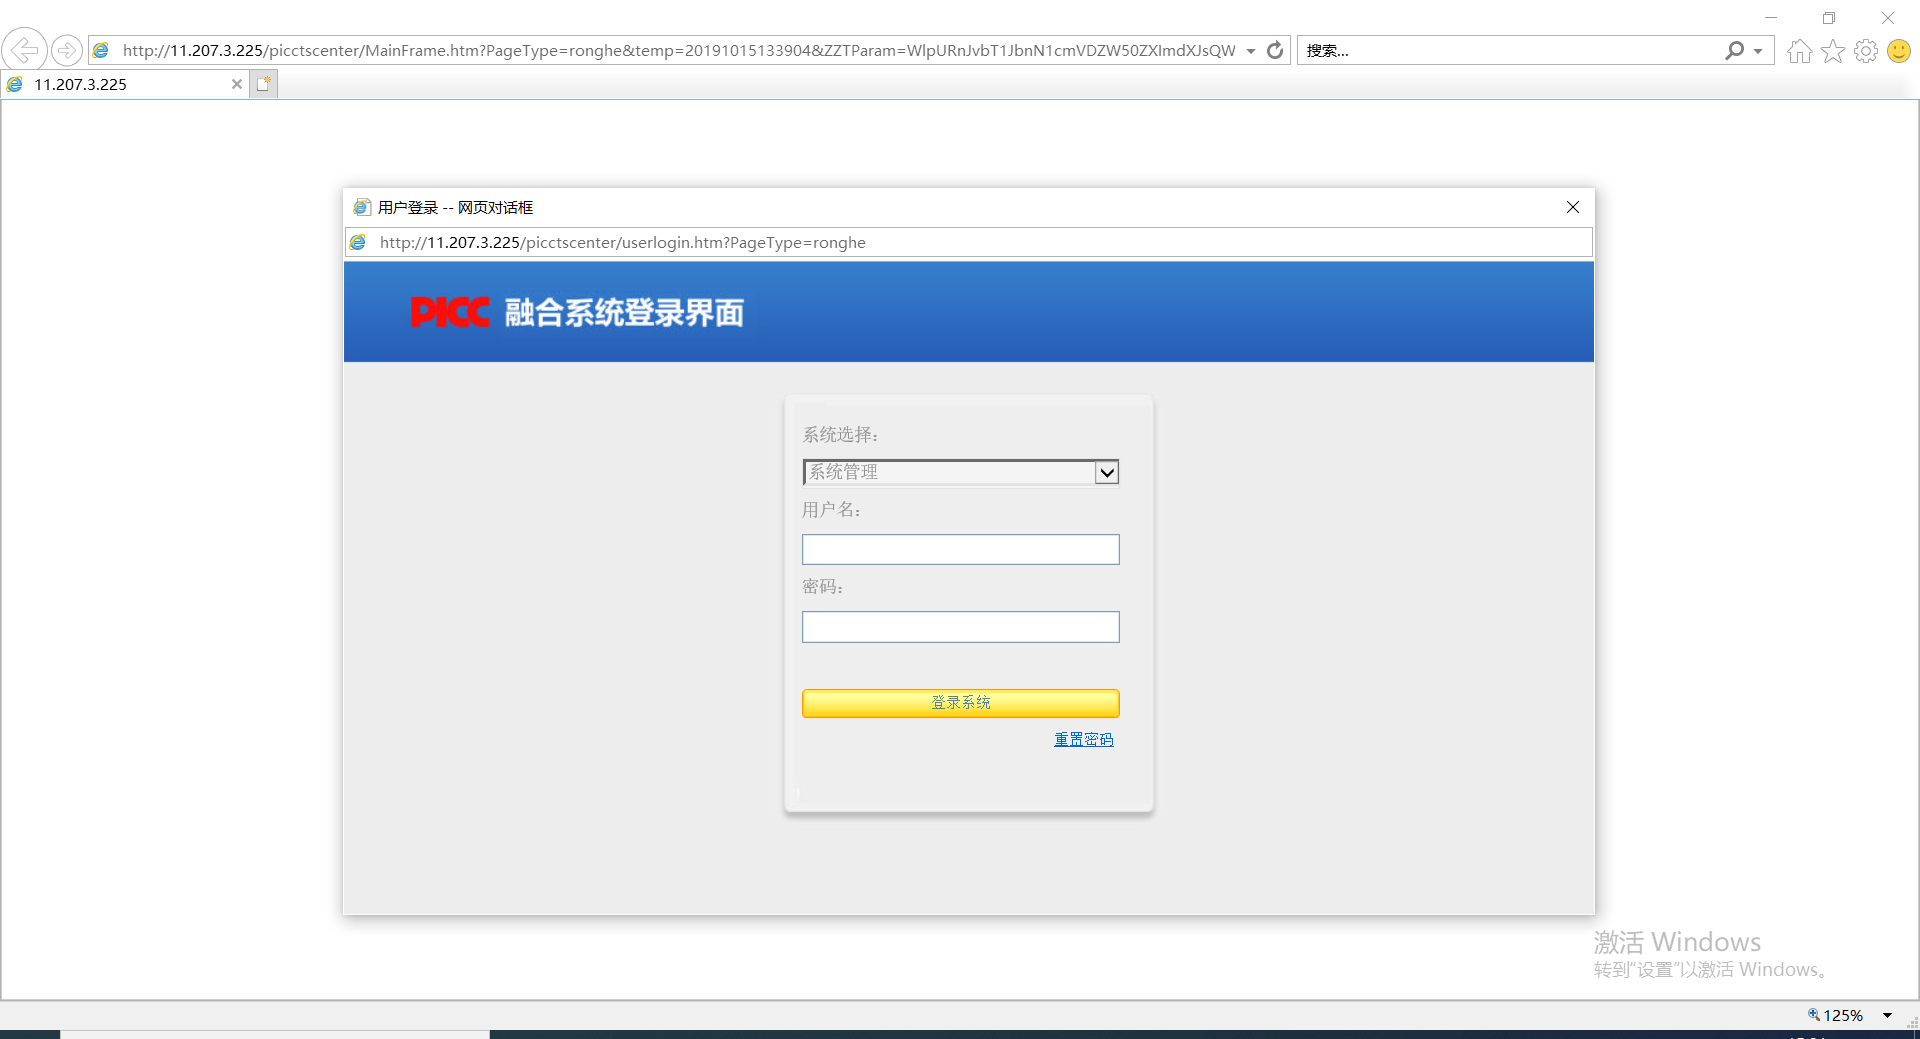1920x1039 pixels.
Task: Click the 用户名 input field
Action: click(x=961, y=549)
